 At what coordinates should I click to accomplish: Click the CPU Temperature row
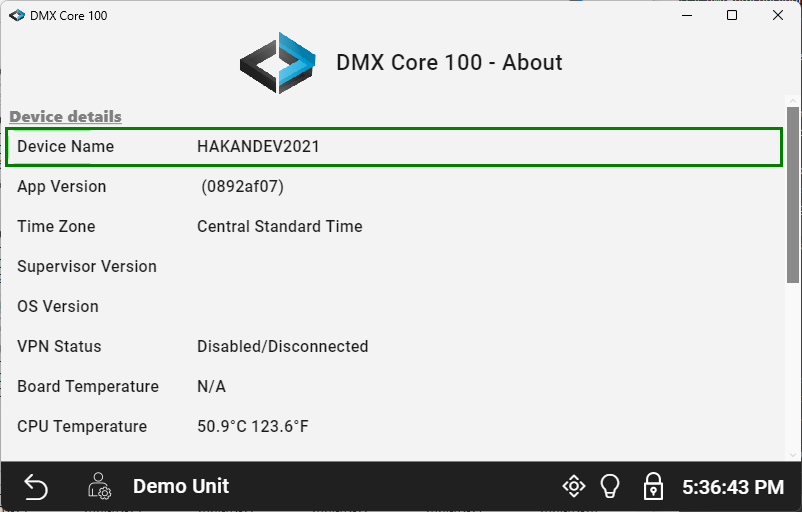coord(393,427)
